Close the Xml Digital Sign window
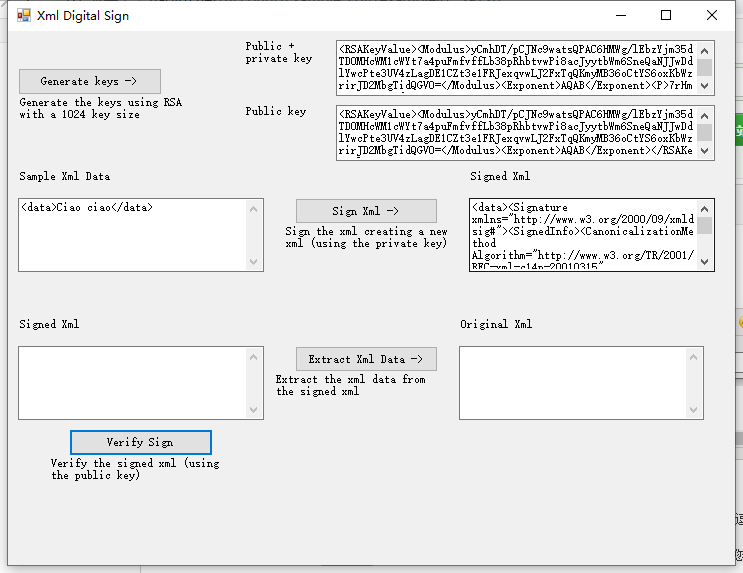This screenshot has width=743, height=573. point(711,16)
